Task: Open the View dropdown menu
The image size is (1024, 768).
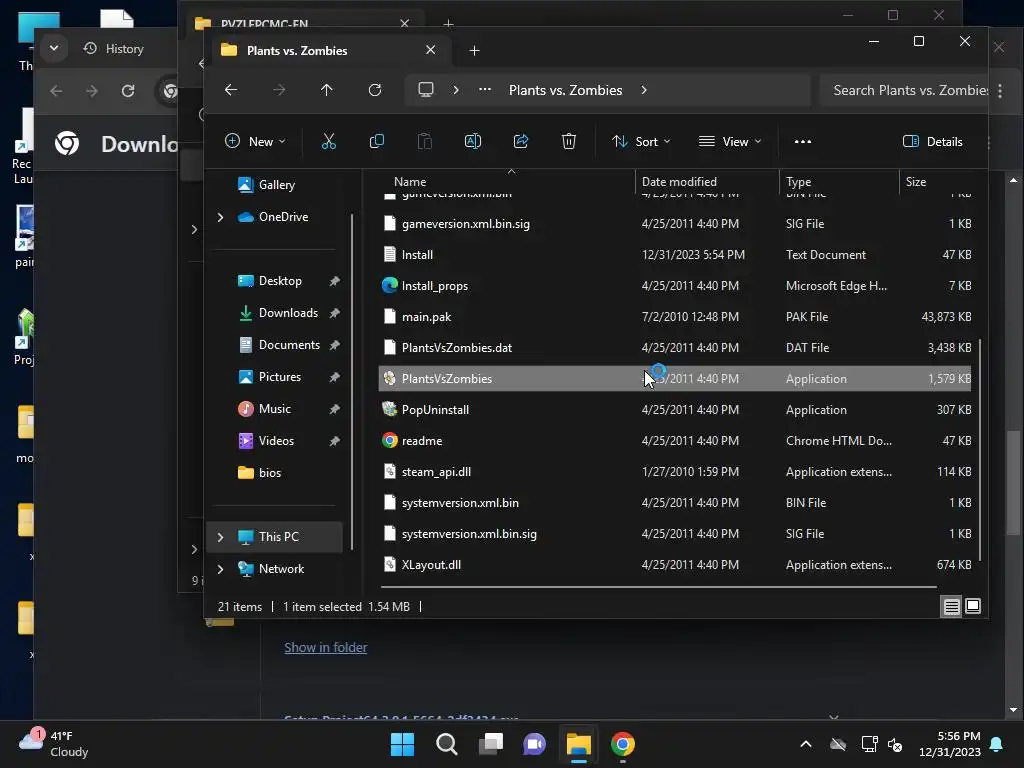Action: [x=730, y=142]
